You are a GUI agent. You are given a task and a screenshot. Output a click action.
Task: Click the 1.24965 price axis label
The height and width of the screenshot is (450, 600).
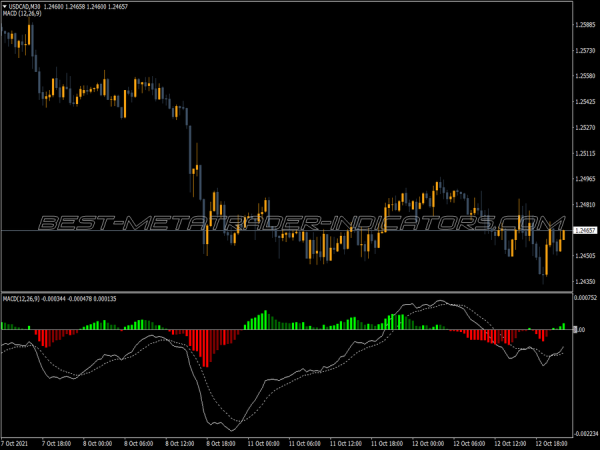click(585, 179)
